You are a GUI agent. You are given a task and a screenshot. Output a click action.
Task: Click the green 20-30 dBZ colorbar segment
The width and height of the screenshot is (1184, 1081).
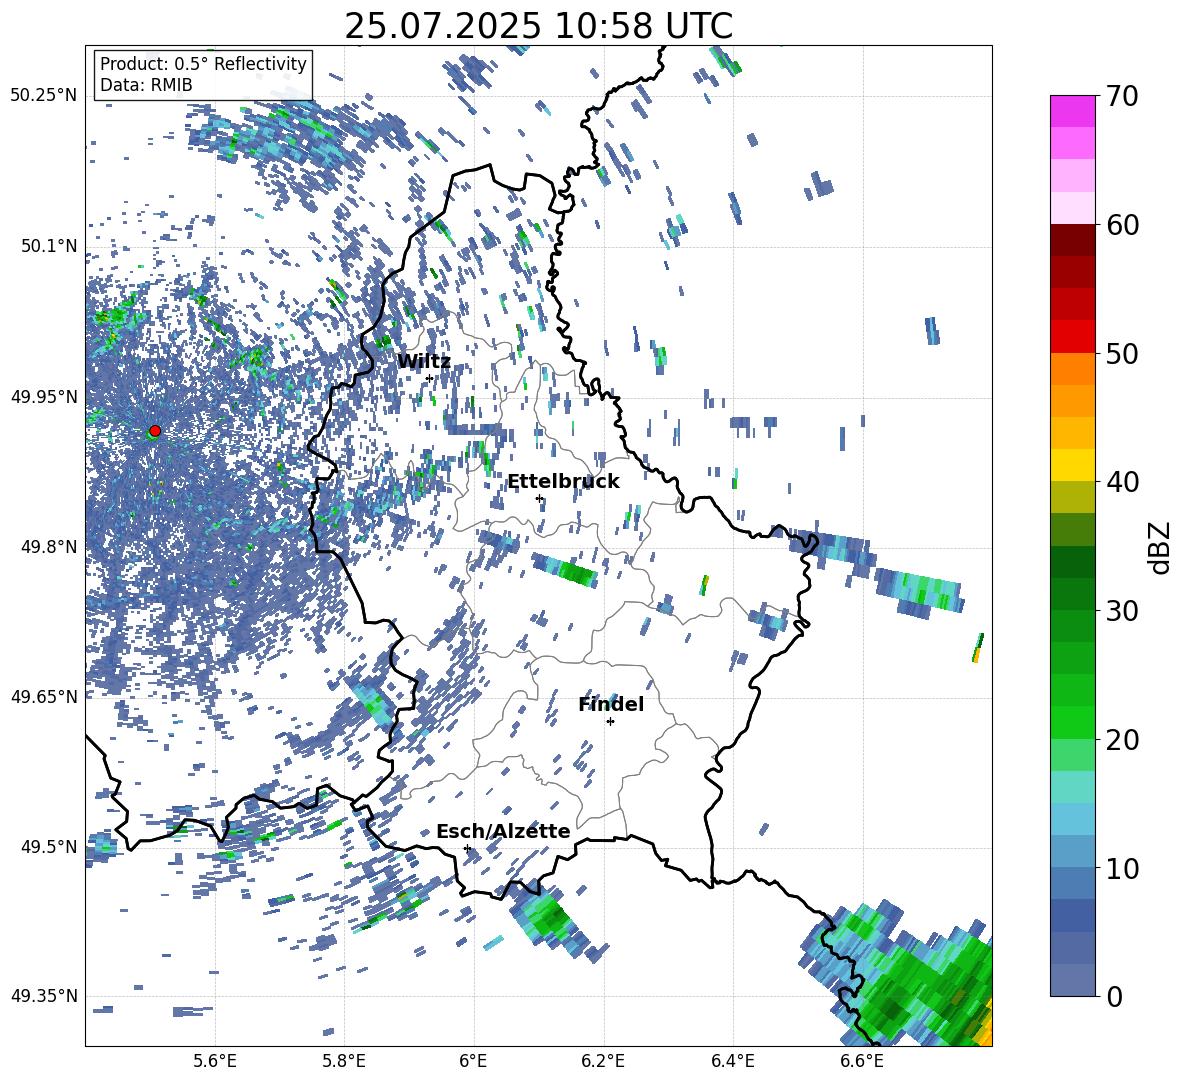pos(1072,674)
